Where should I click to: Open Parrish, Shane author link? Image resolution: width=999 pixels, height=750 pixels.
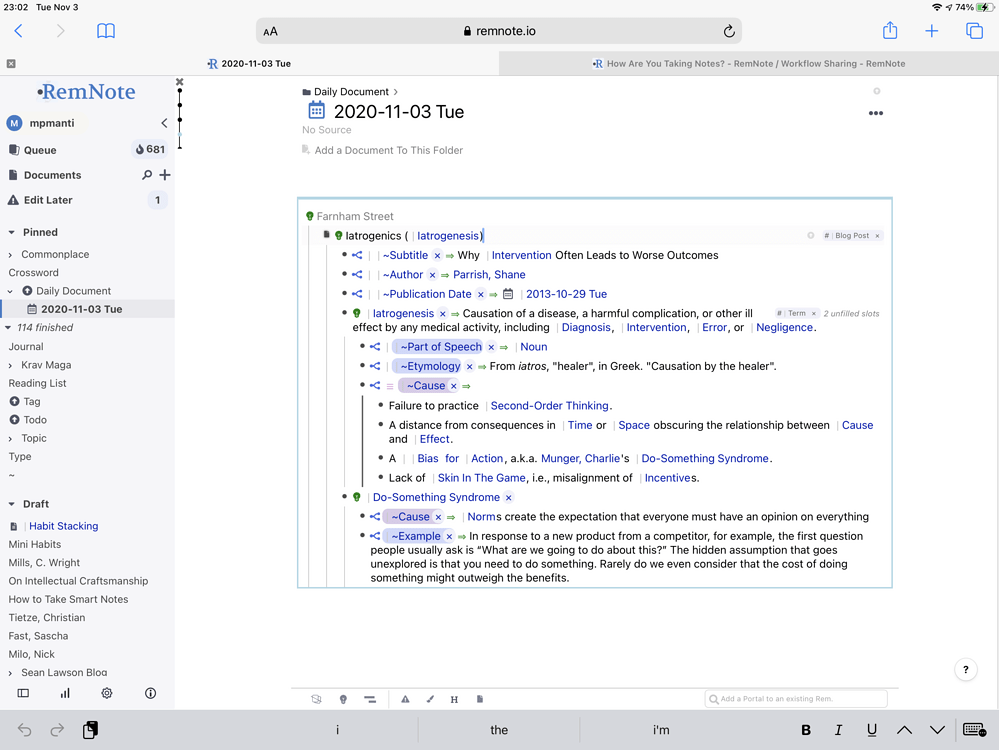click(x=489, y=275)
